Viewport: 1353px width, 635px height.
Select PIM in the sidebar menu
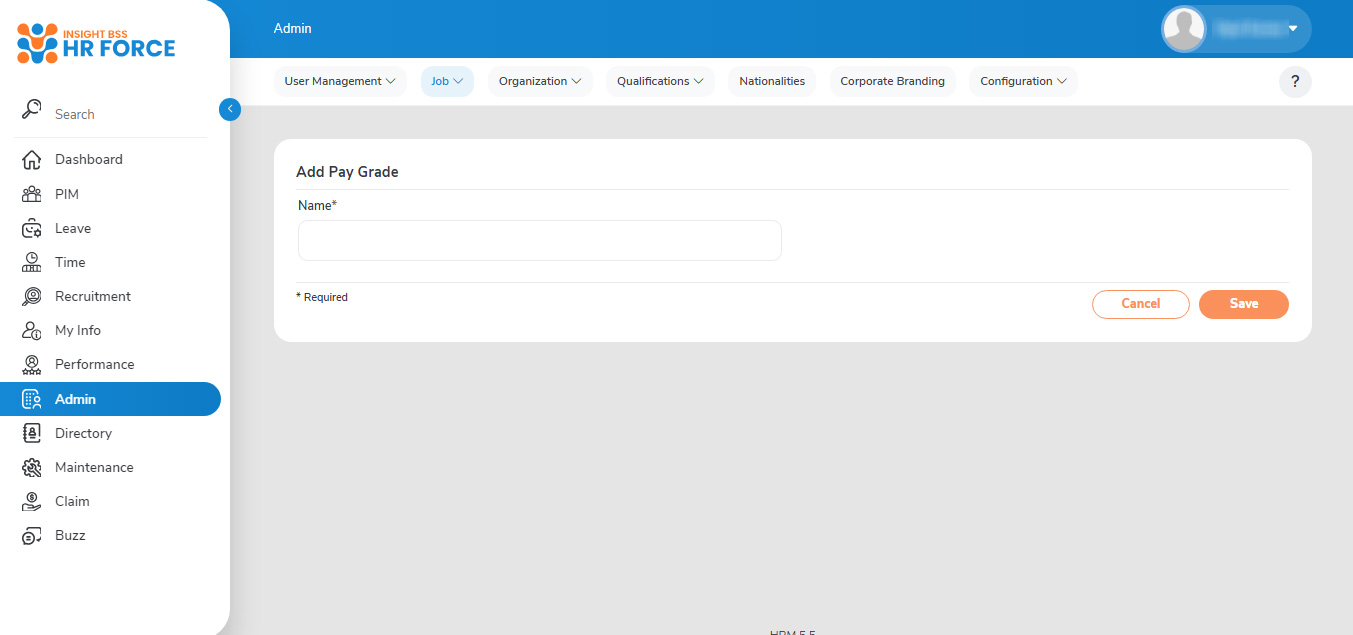[67, 194]
